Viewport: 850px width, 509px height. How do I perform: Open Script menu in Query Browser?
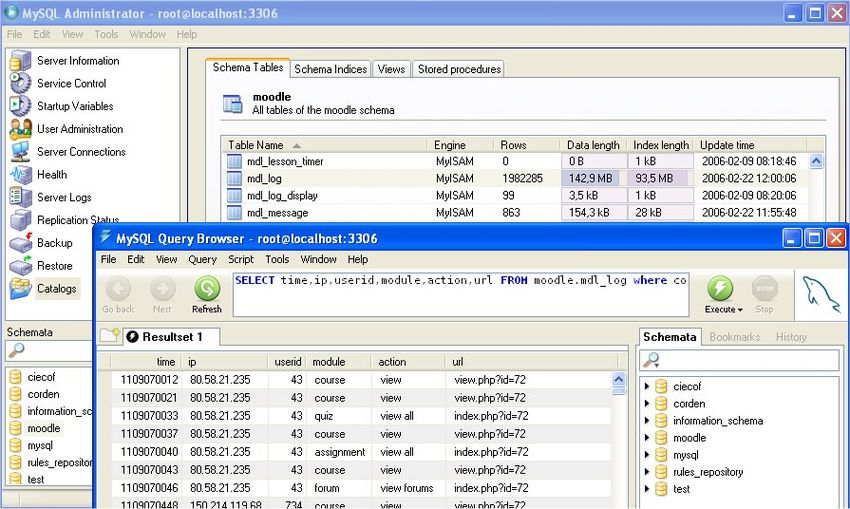point(241,259)
